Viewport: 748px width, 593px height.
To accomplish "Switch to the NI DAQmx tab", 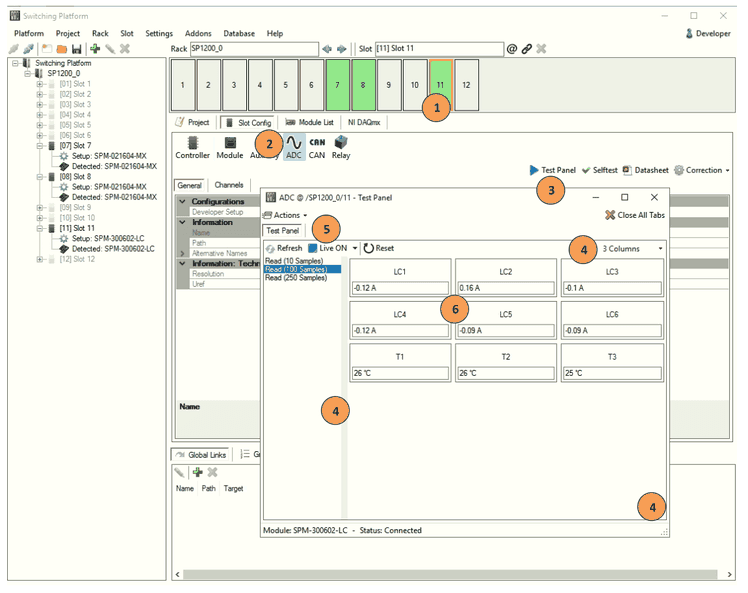I will point(364,123).
